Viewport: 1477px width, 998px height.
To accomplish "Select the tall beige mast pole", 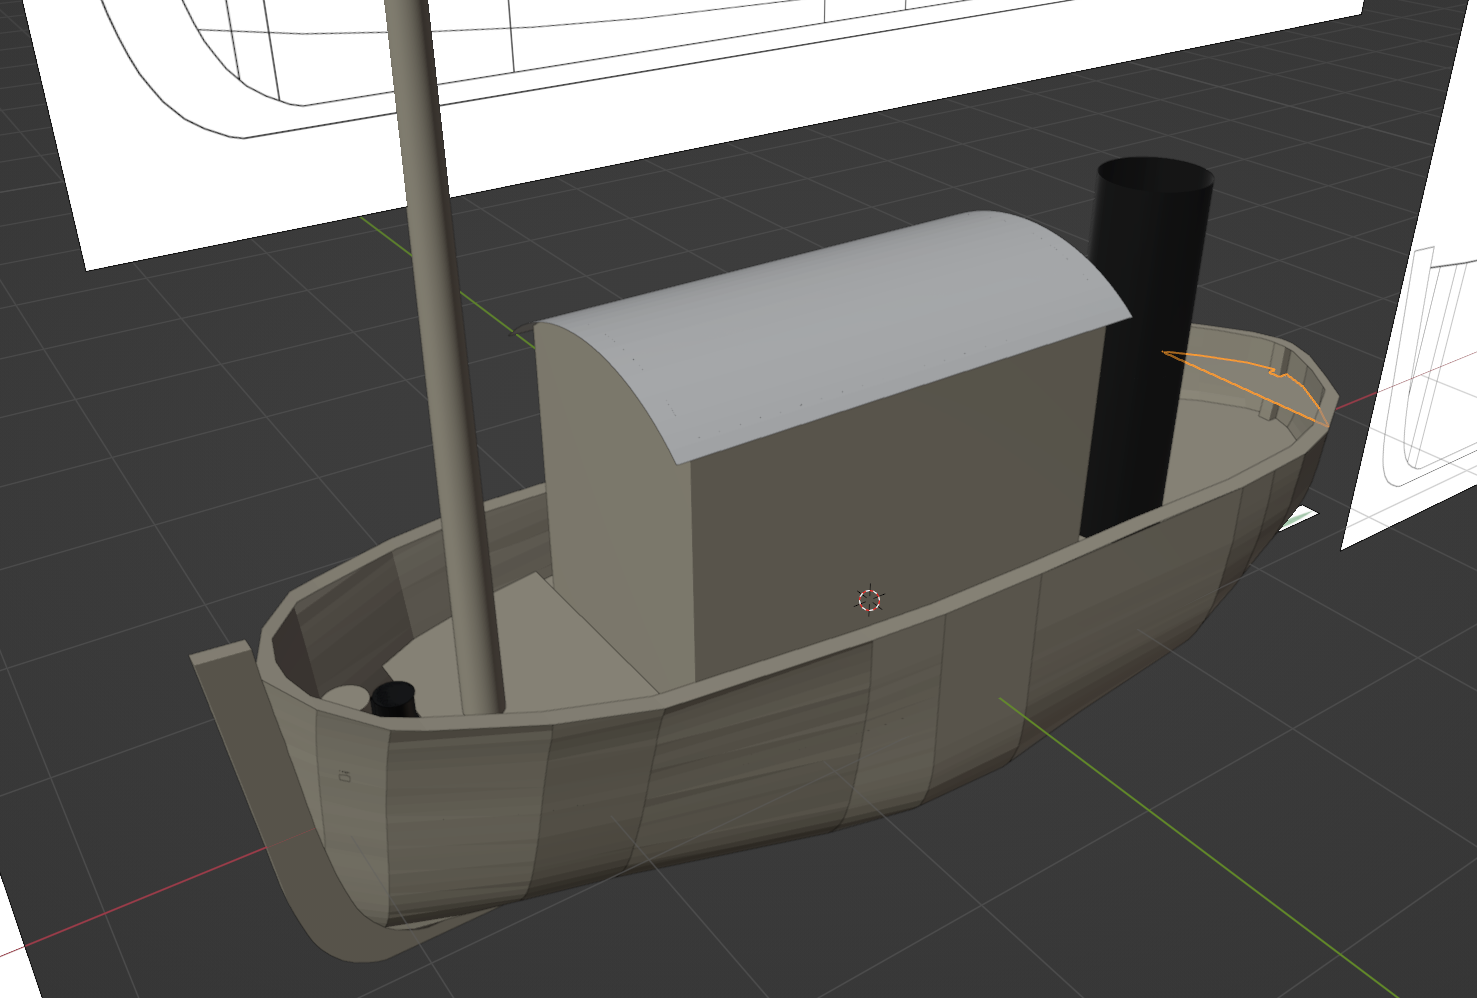I will point(438,300).
